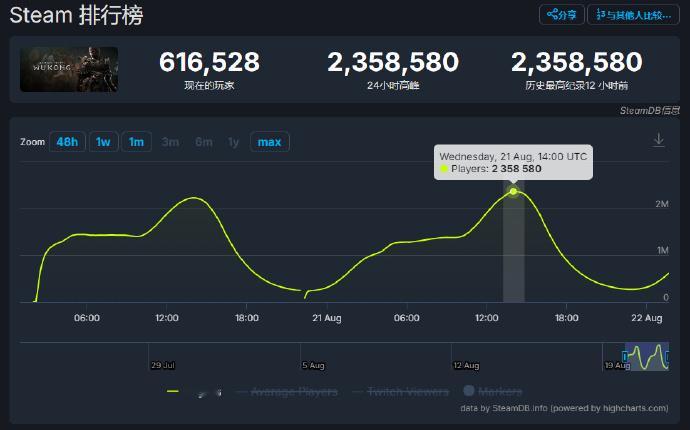This screenshot has width=690, height=430.
Task: Click the 1M y-axis label
Action: pos(663,250)
